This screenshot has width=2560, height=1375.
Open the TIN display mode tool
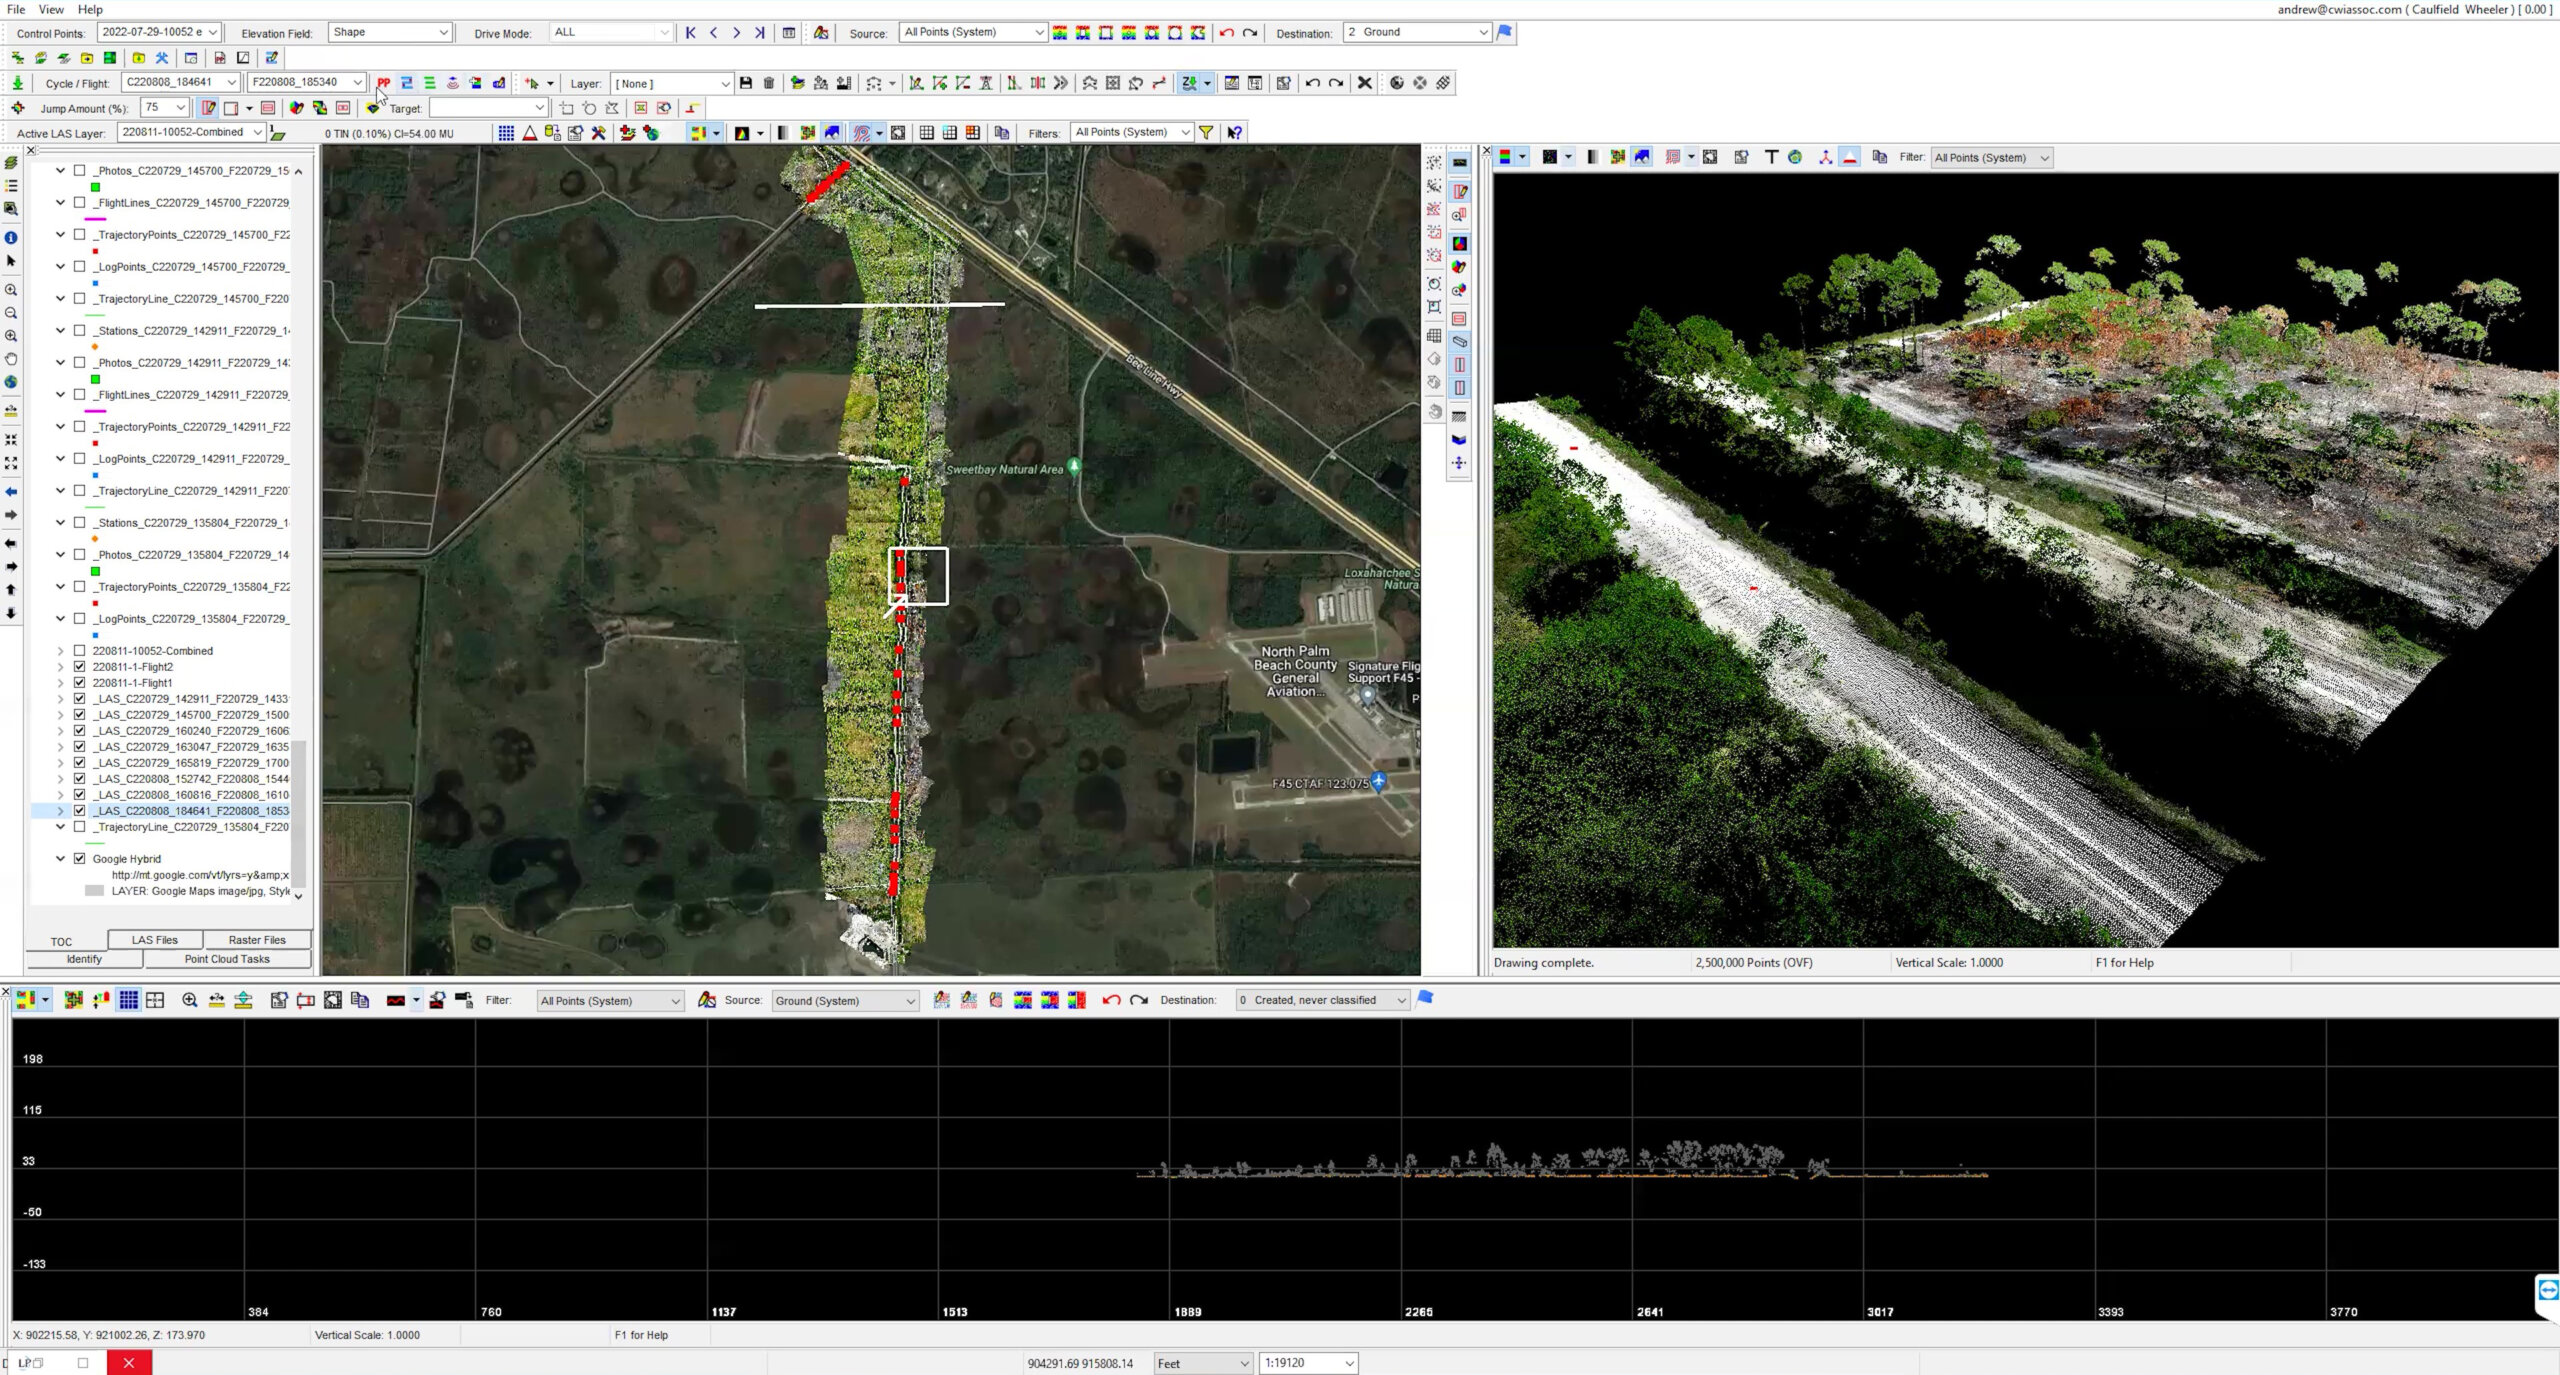click(529, 131)
